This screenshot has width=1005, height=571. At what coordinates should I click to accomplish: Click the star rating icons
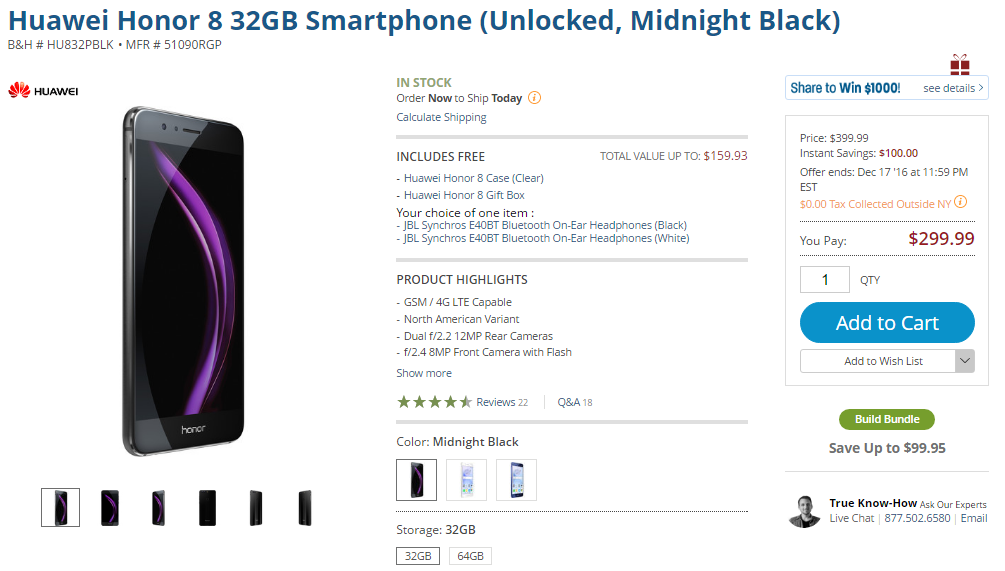[434, 402]
